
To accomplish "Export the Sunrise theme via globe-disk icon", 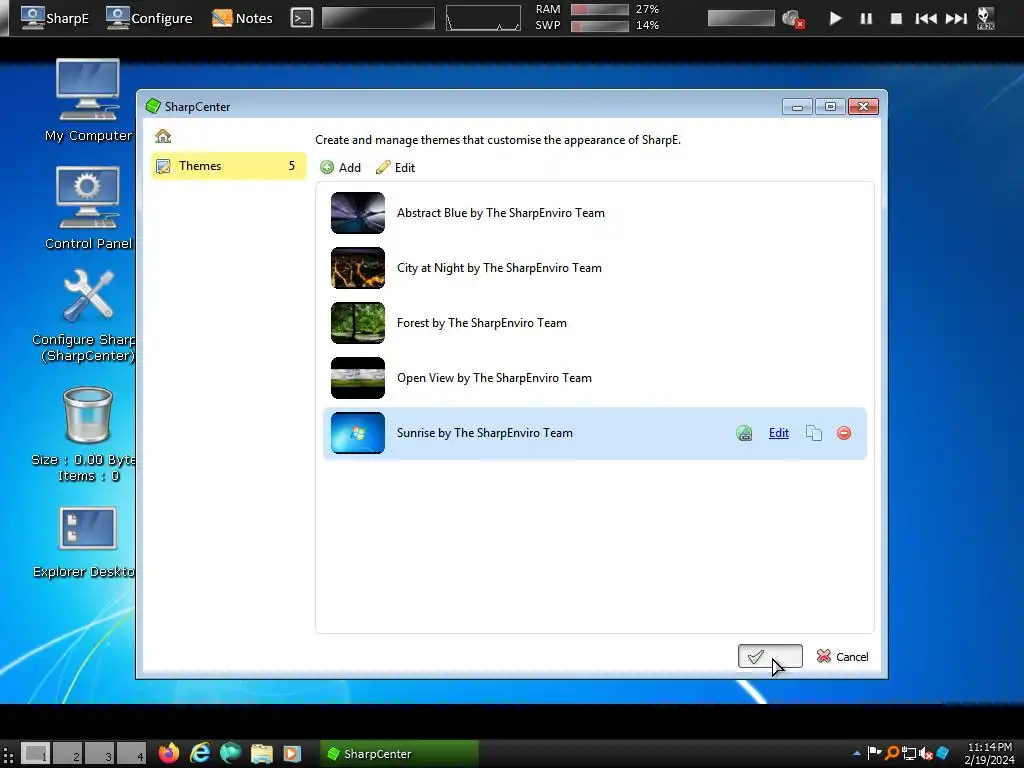I will [x=744, y=433].
